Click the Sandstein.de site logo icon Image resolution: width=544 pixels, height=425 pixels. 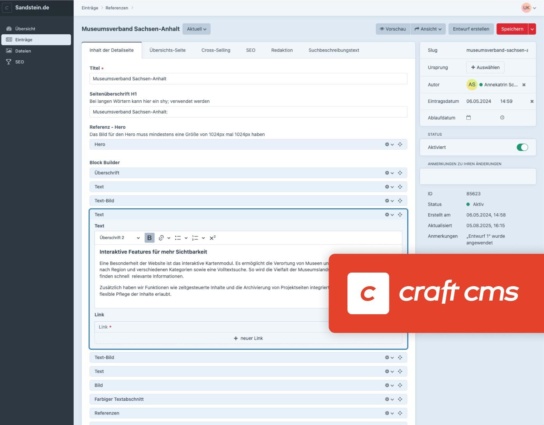click(7, 8)
